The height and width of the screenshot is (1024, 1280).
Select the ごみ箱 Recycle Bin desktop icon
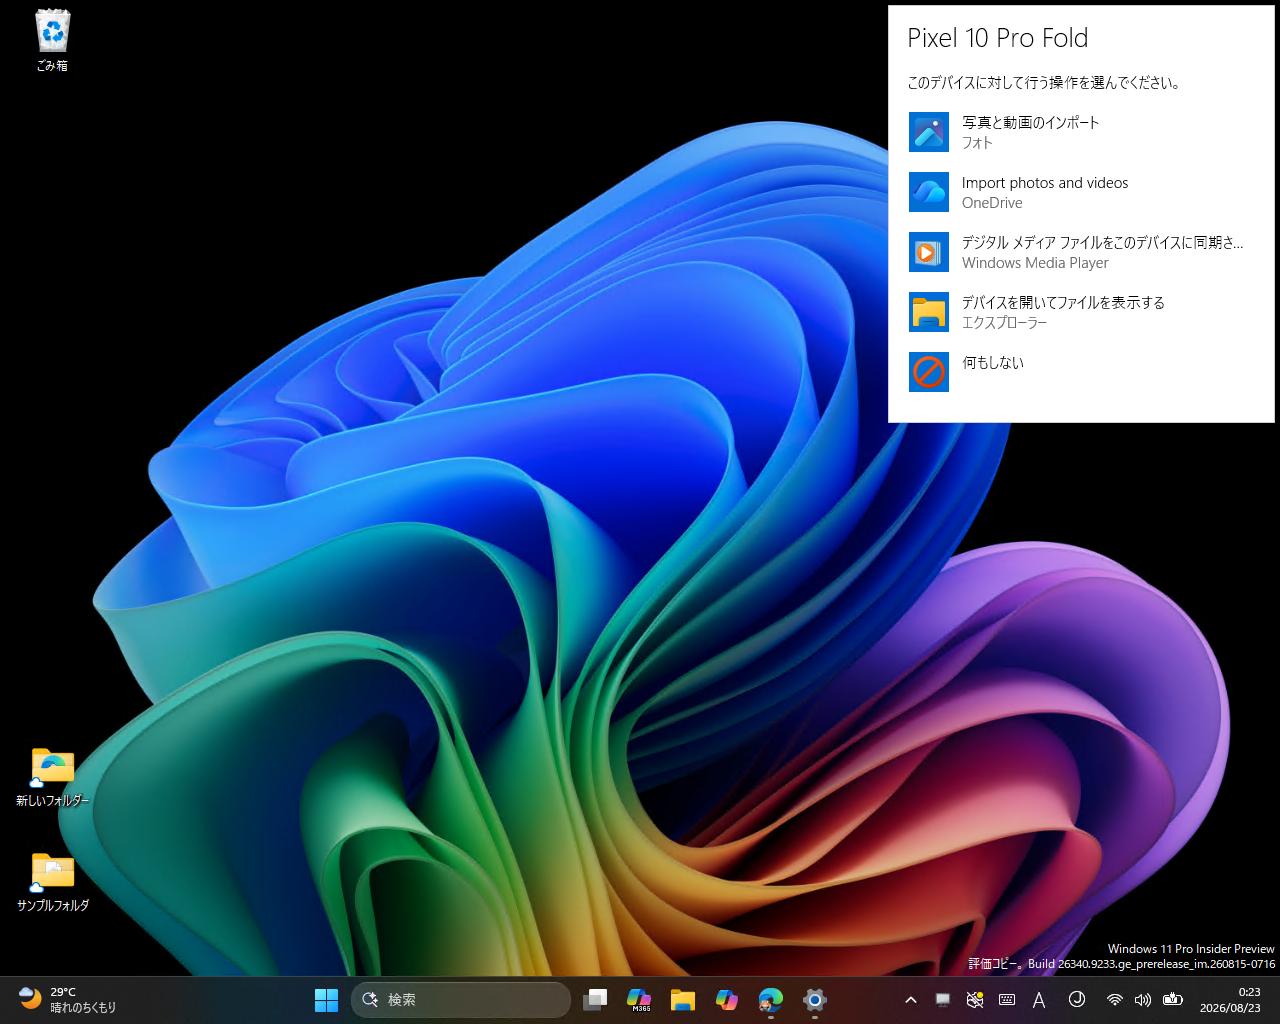click(x=52, y=40)
